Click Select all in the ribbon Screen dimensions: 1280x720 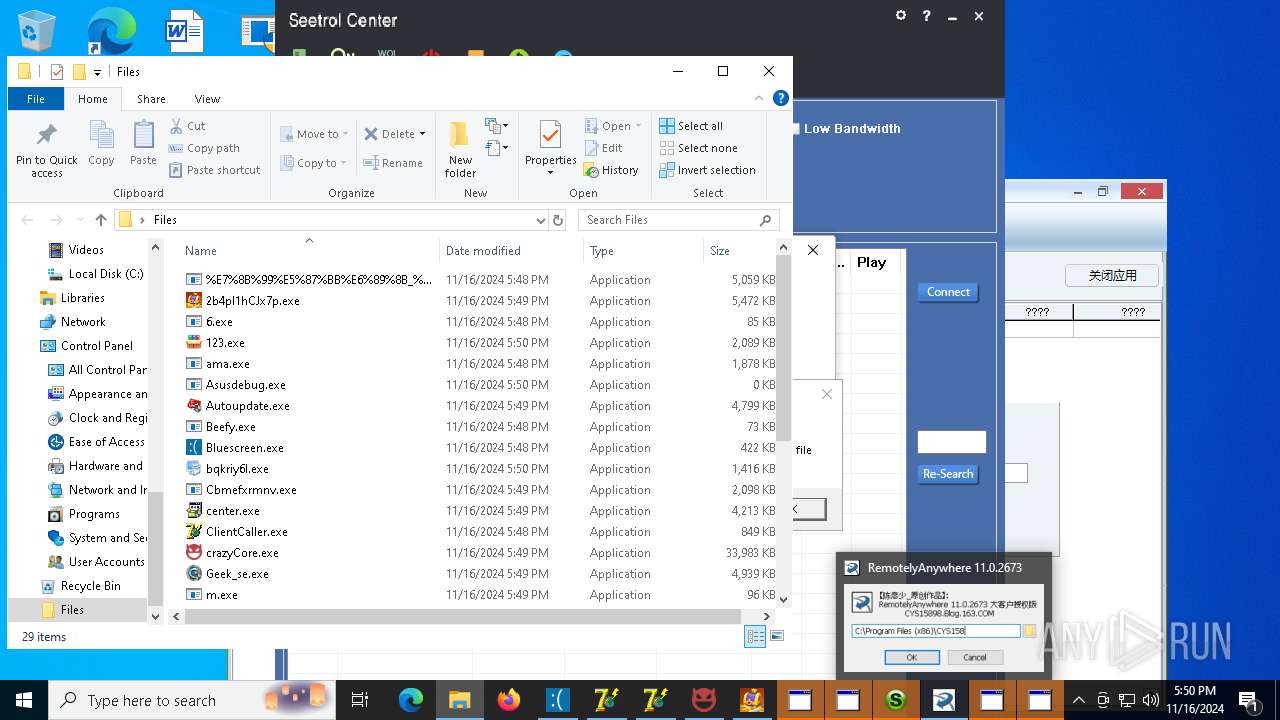tap(691, 126)
